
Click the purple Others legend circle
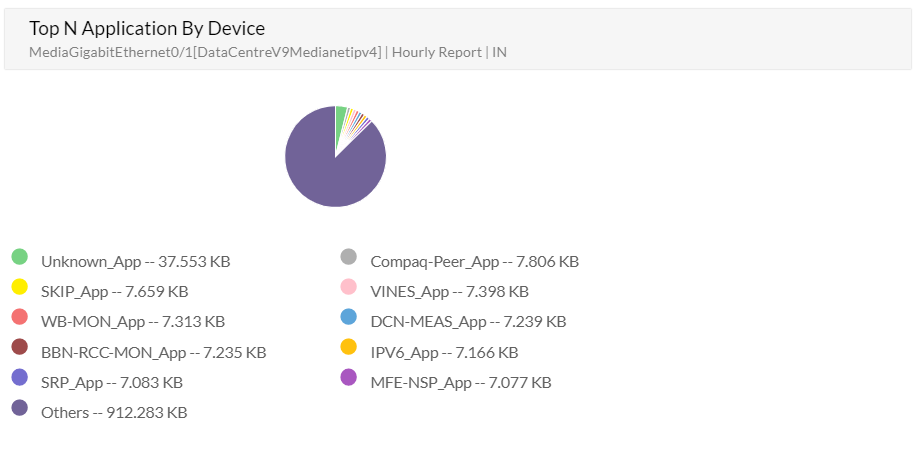coord(19,407)
